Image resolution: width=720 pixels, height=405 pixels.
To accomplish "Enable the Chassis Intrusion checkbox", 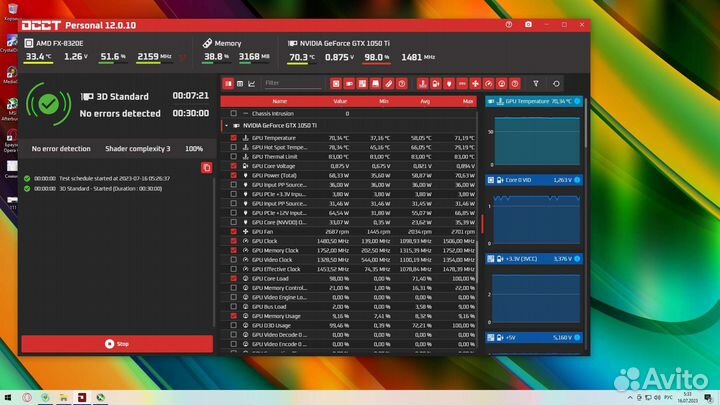I will 234,114.
